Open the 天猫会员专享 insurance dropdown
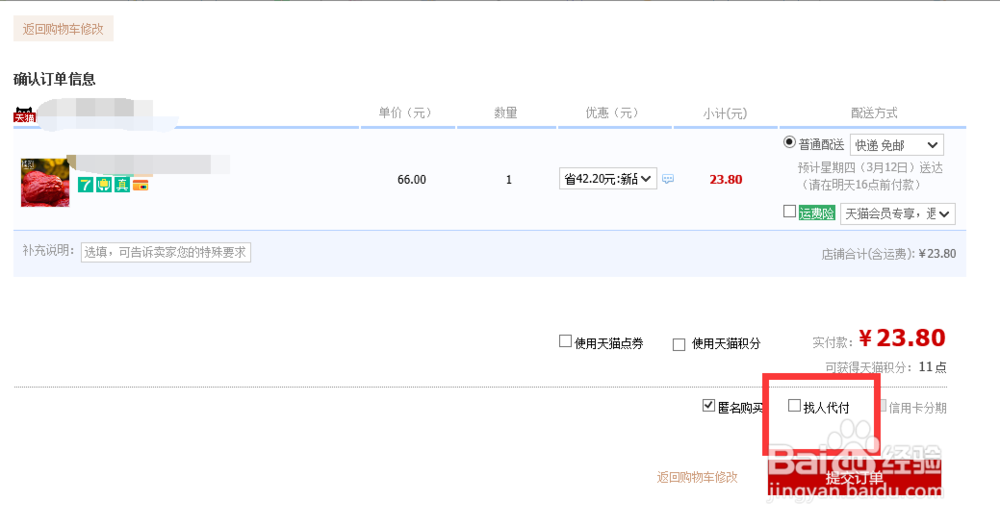The height and width of the screenshot is (526, 1000). pos(899,213)
